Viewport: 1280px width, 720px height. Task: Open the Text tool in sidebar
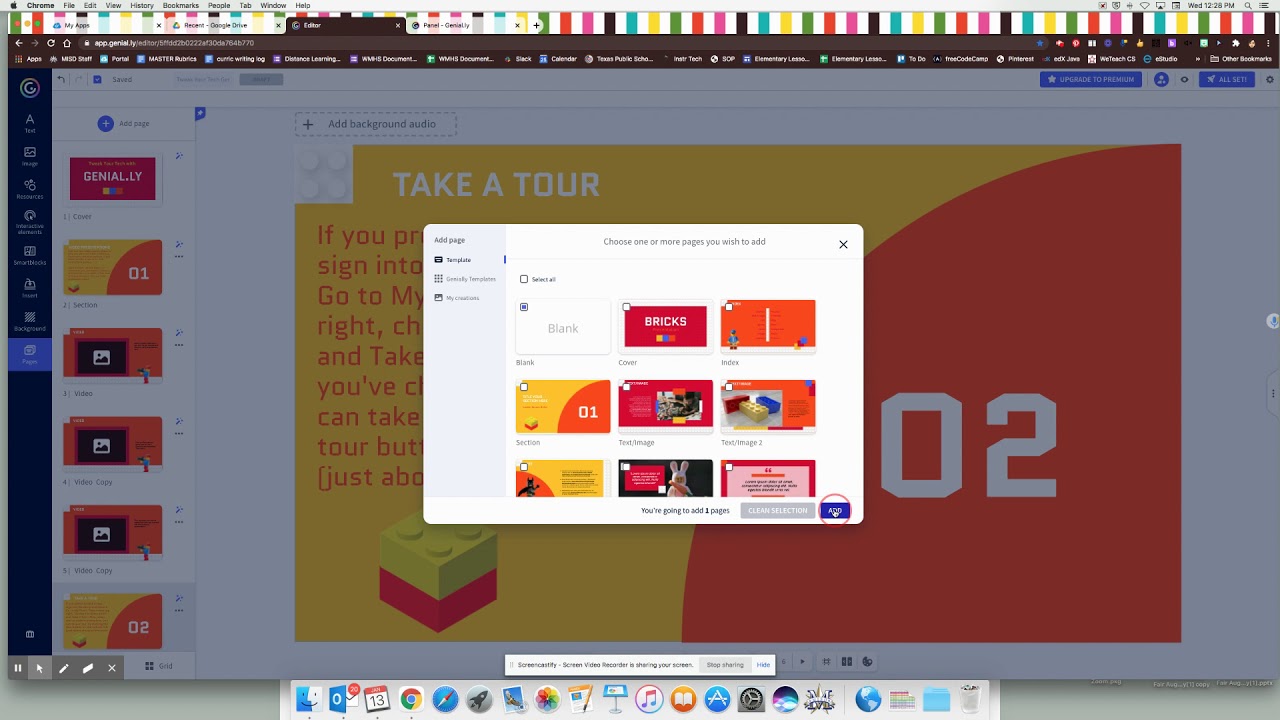[x=30, y=123]
